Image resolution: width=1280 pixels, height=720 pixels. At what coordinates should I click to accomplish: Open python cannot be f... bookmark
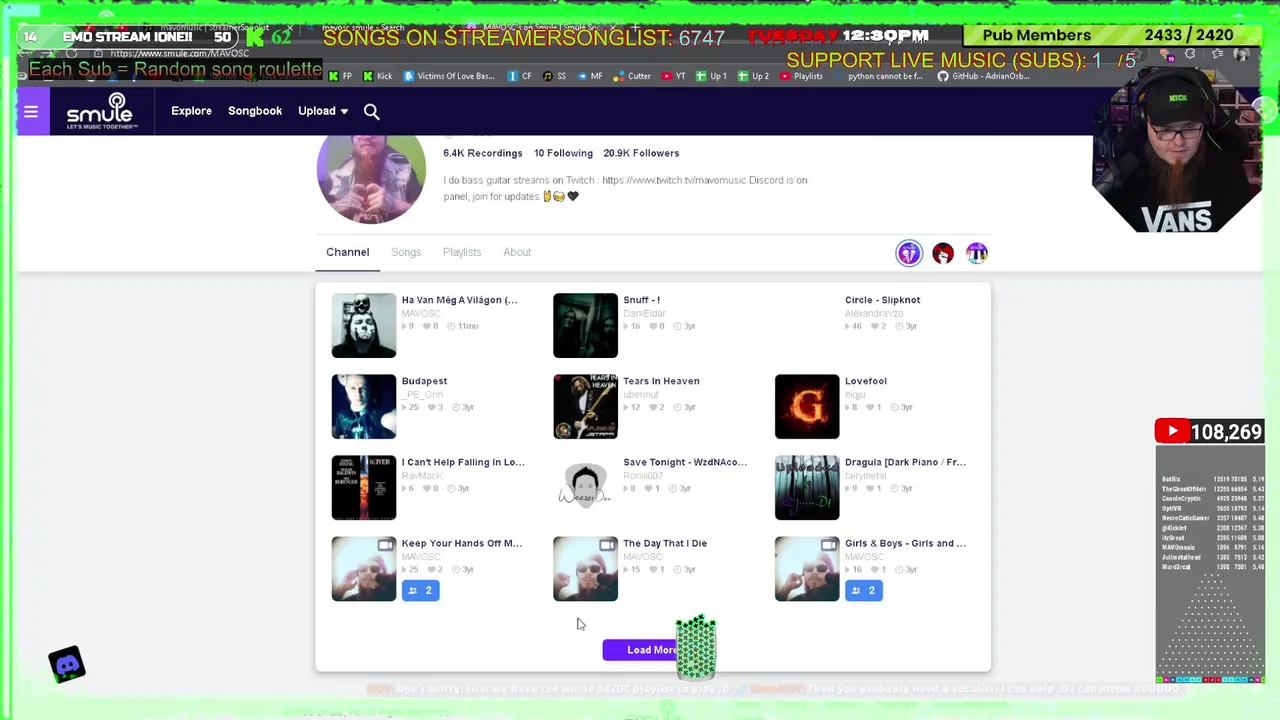[879, 76]
